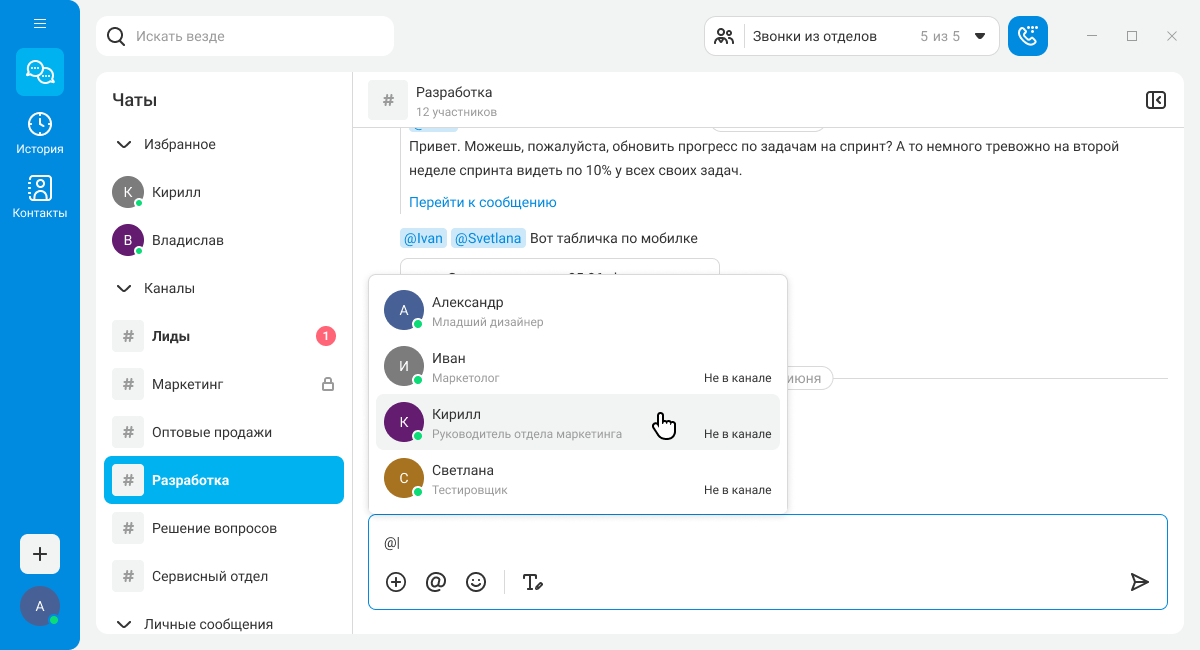Send the message with arrow button
1200x650 pixels.
(x=1139, y=582)
